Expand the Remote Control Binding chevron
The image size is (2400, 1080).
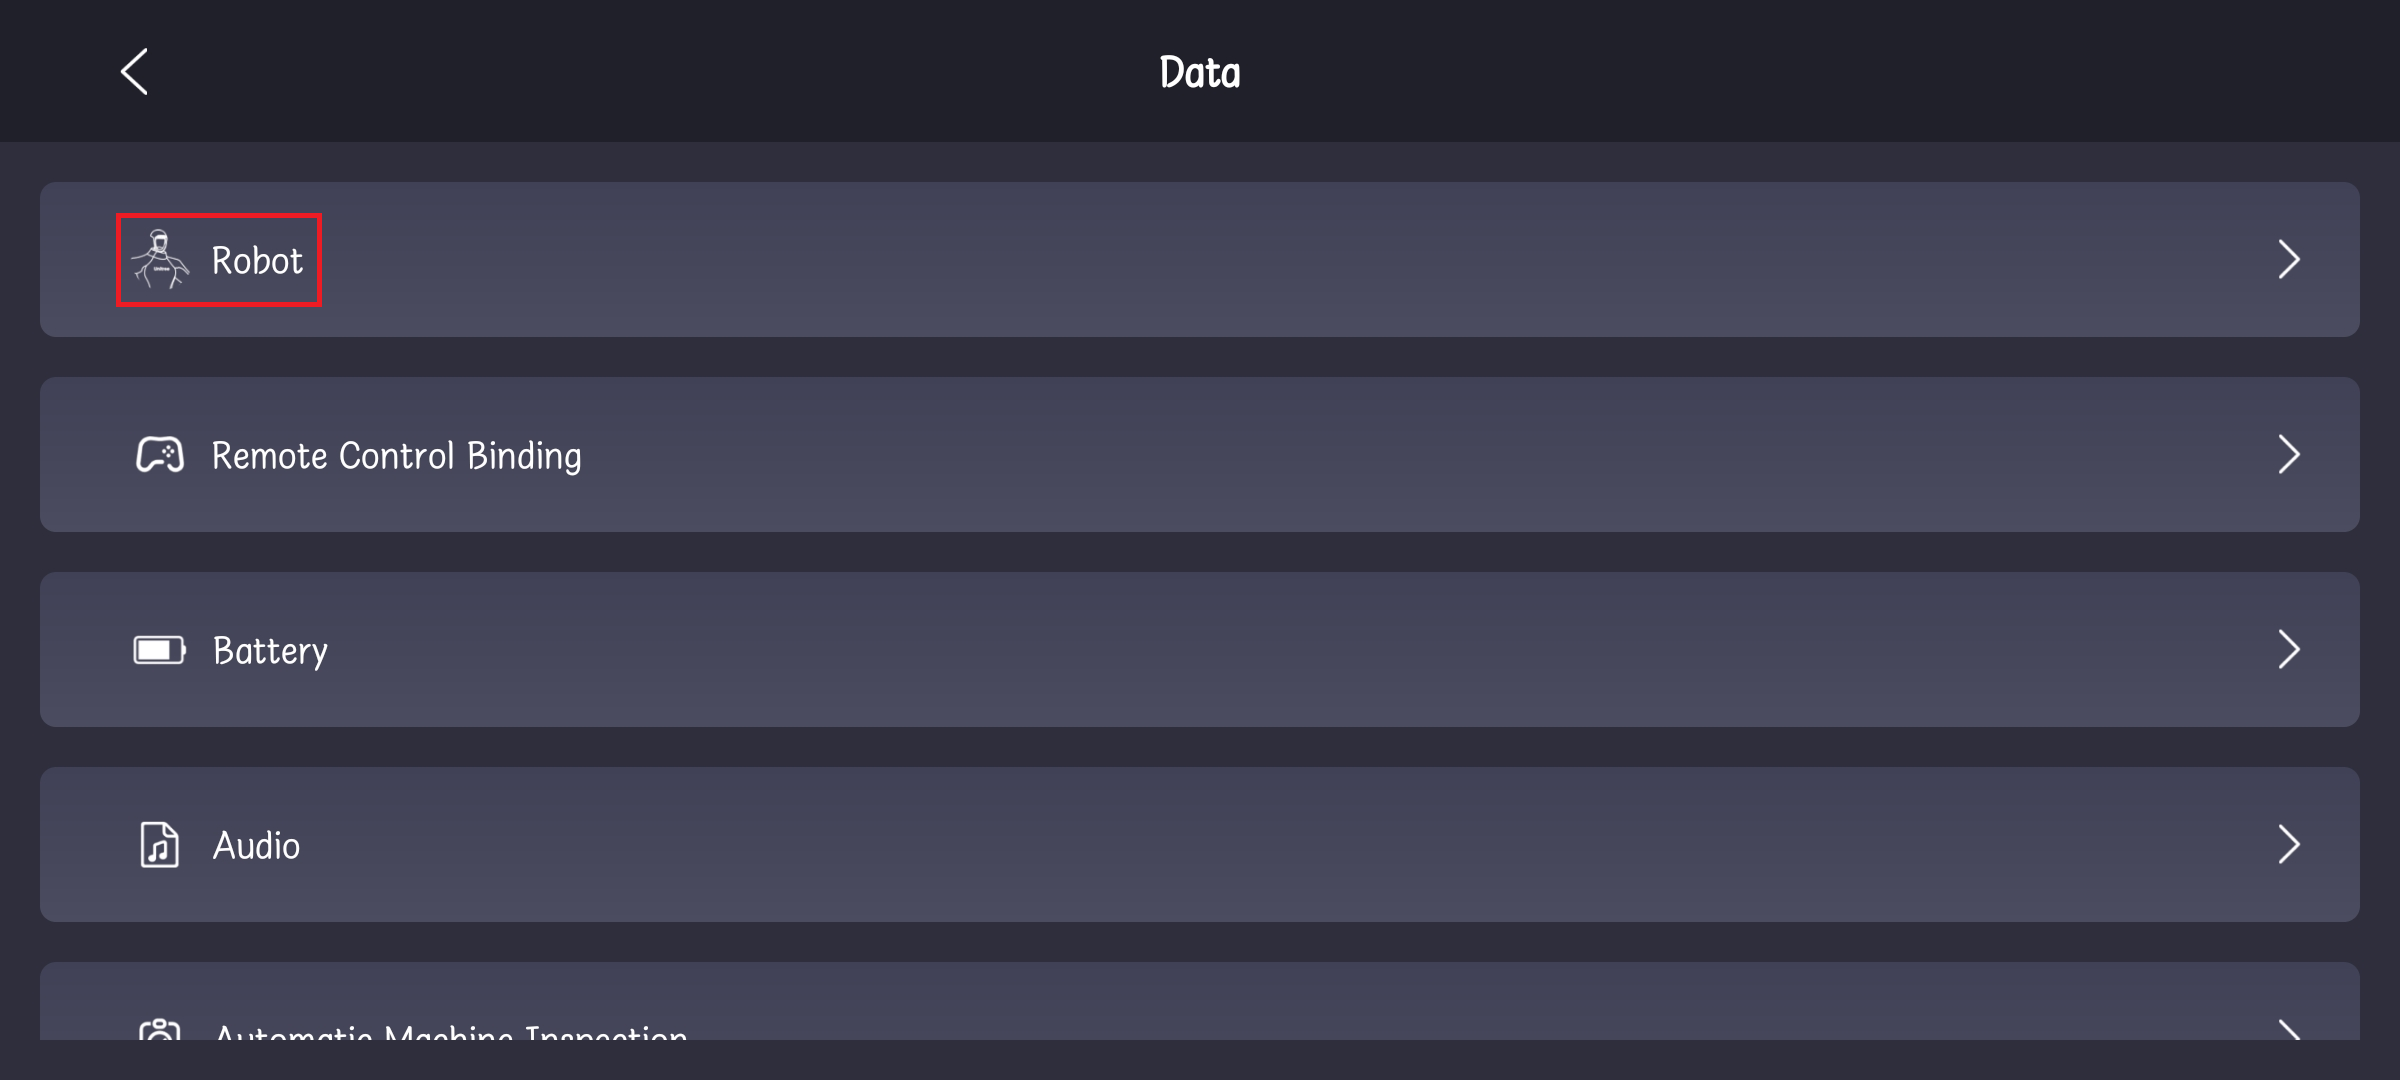(2288, 455)
